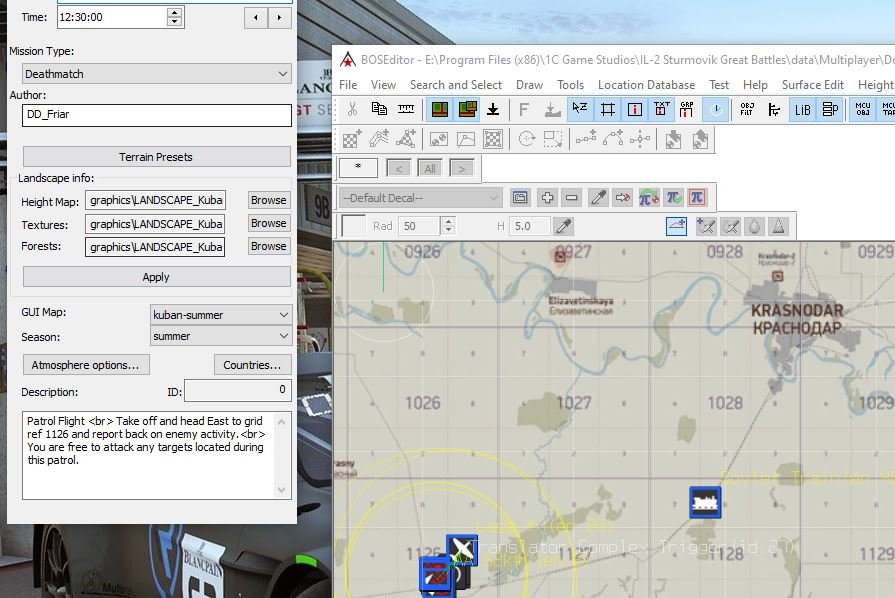Click the Copy icon in toolbar

(x=379, y=109)
